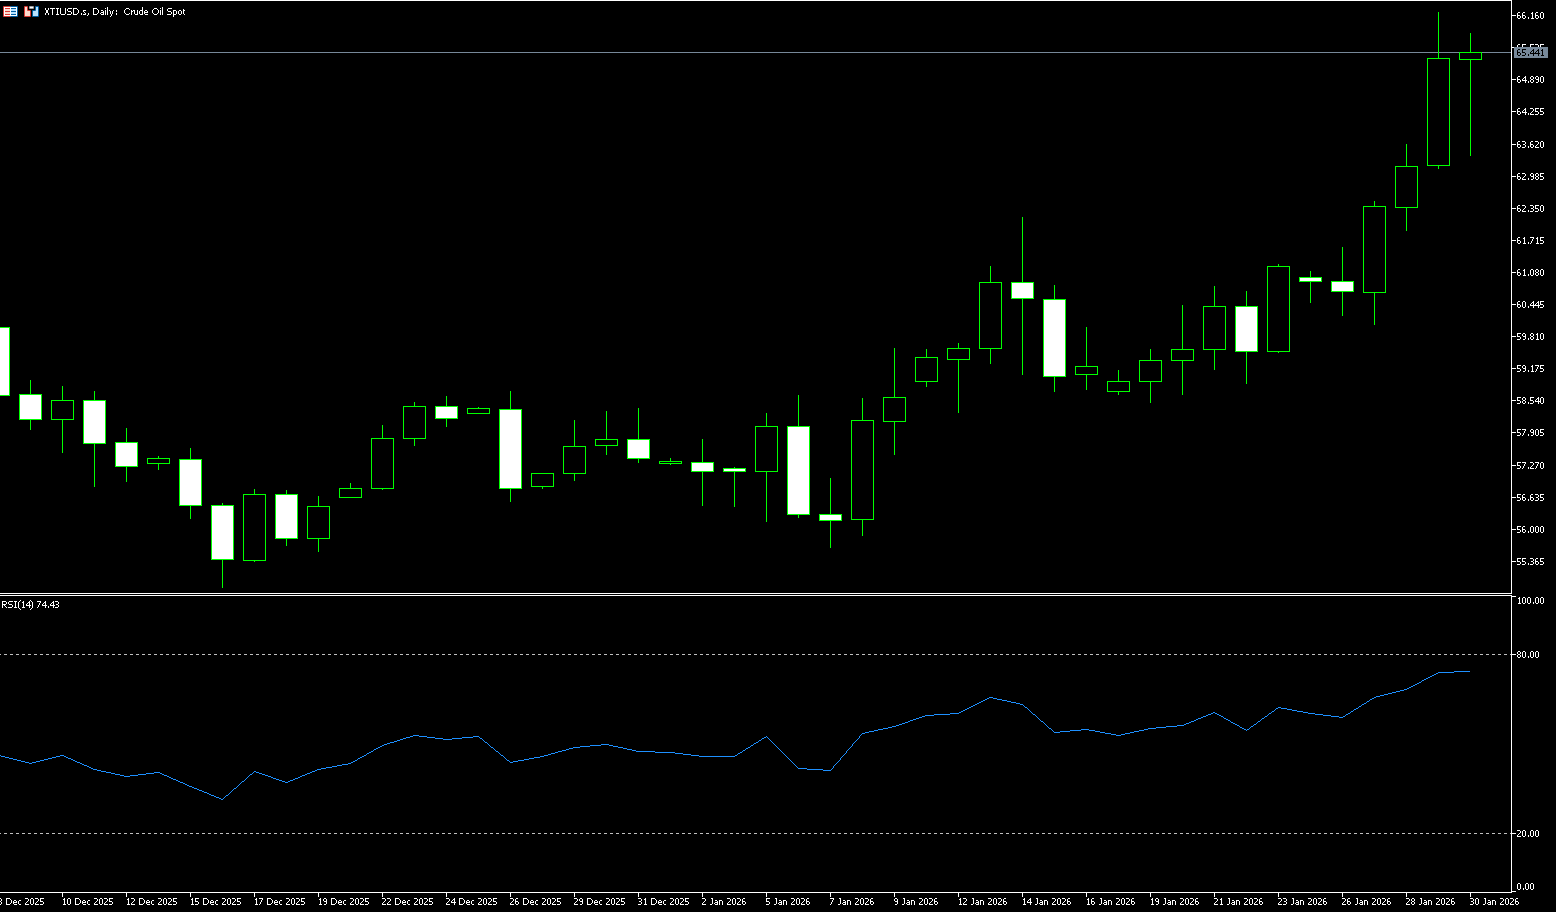The height and width of the screenshot is (912, 1556).
Task: Click the latest candlestick on the far right
Action: pos(1470,56)
